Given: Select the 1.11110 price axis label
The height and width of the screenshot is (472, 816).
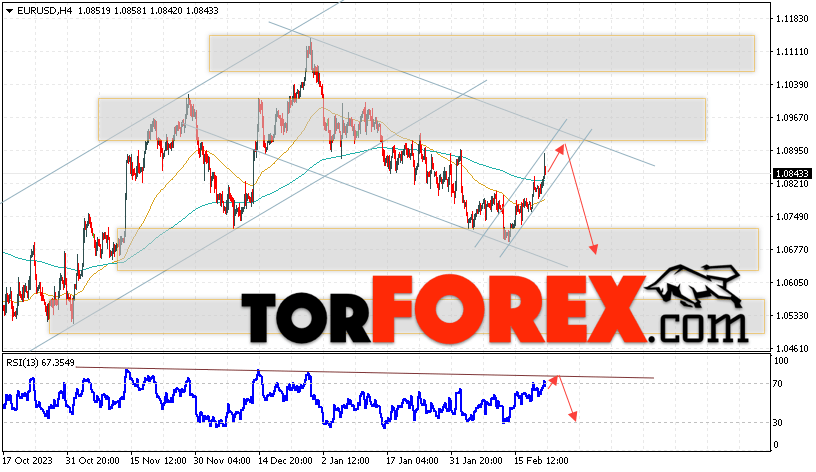Looking at the screenshot, I should coord(792,52).
